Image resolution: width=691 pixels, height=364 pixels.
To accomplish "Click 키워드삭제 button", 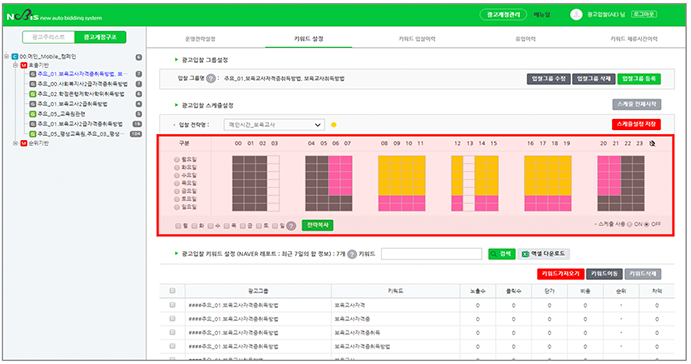I will (643, 274).
